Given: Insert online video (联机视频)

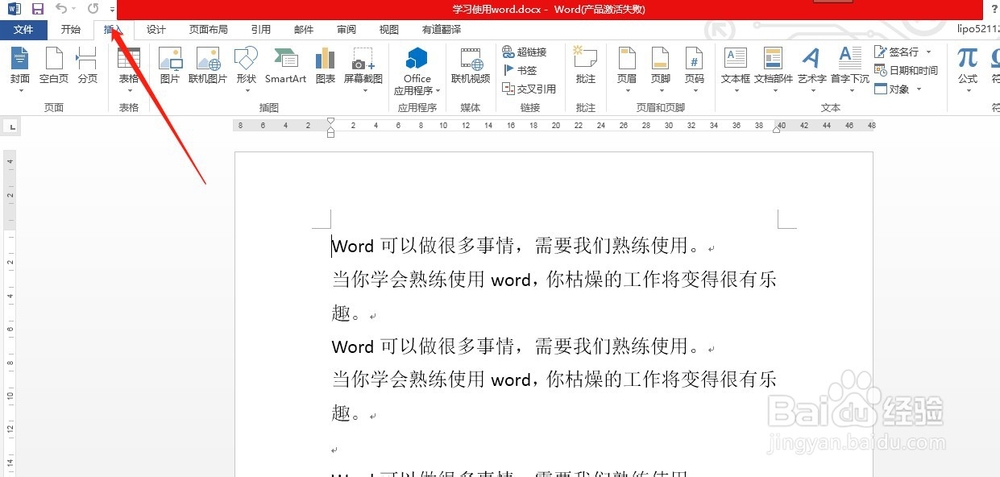Looking at the screenshot, I should 471,66.
